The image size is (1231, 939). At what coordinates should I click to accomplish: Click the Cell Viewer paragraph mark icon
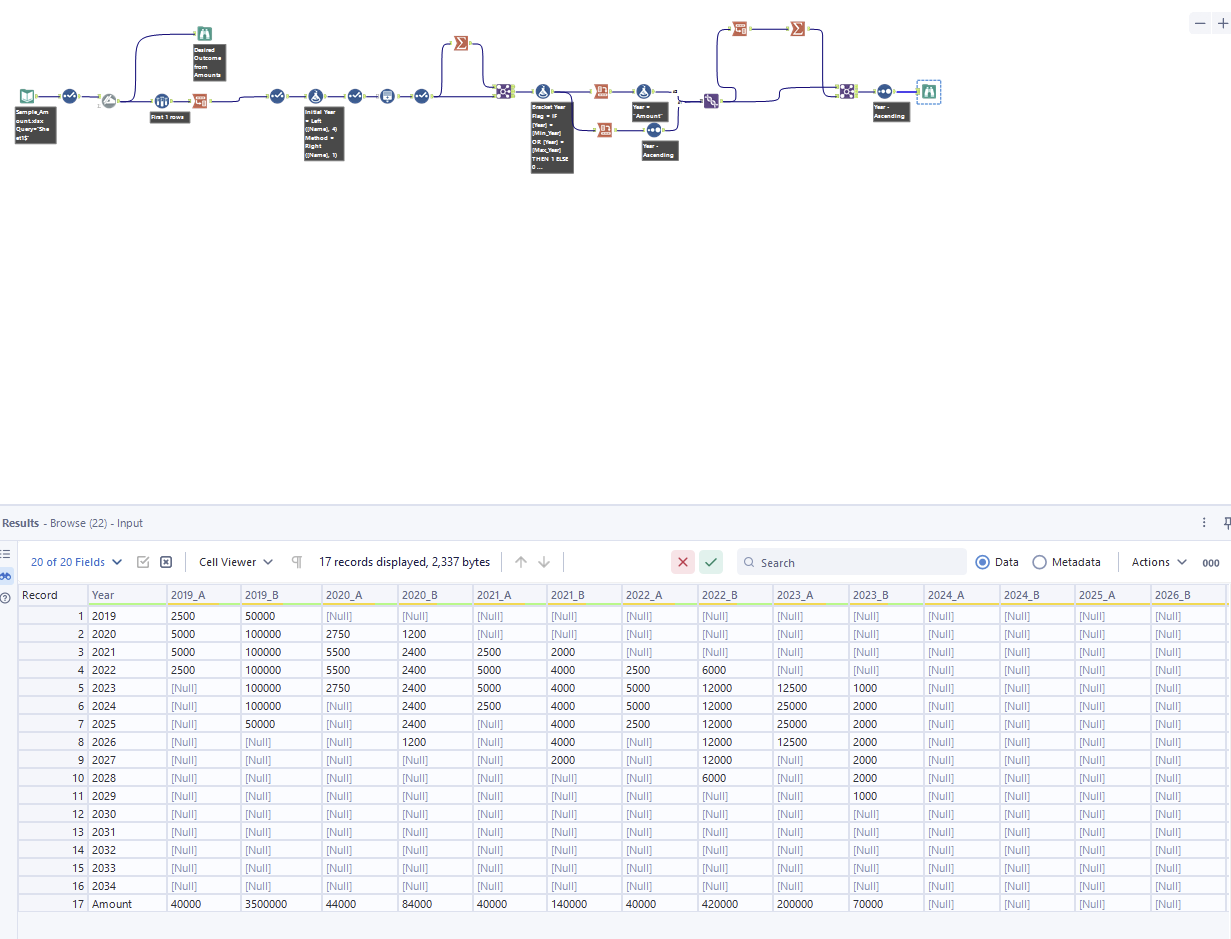[x=297, y=562]
